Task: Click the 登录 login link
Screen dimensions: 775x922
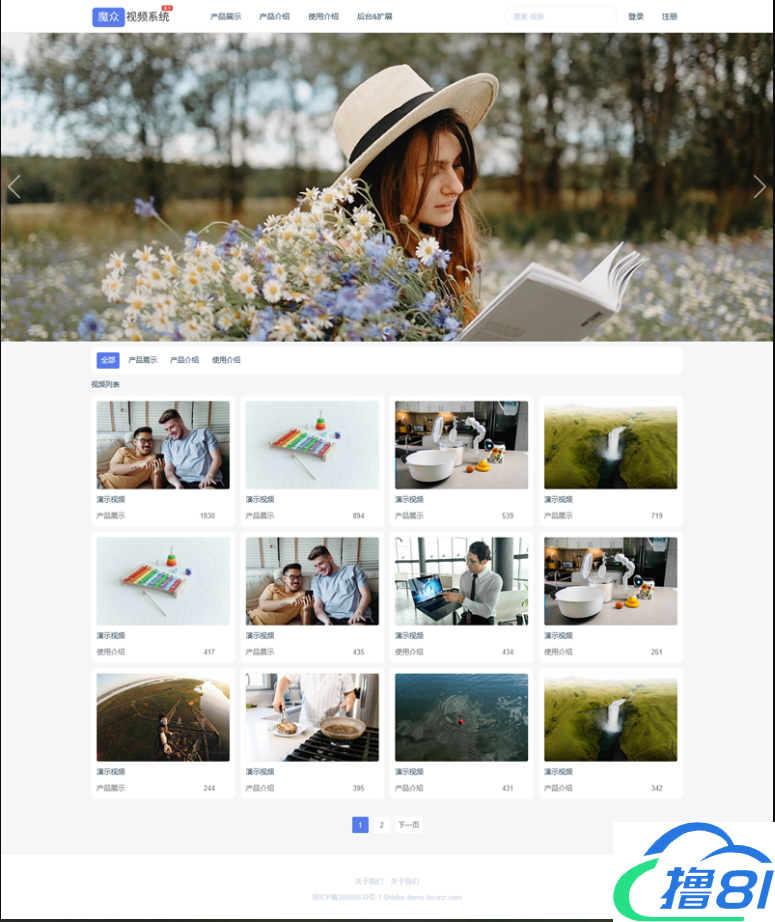Action: [x=636, y=17]
